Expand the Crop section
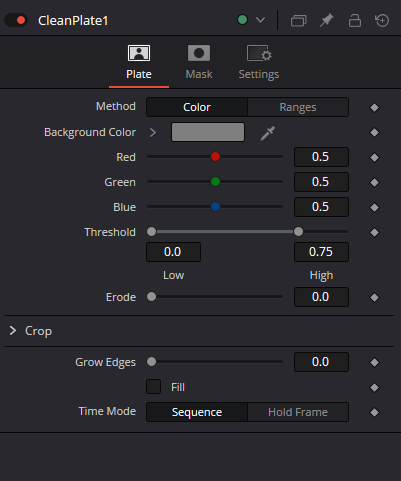This screenshot has width=401, height=481. 13,331
